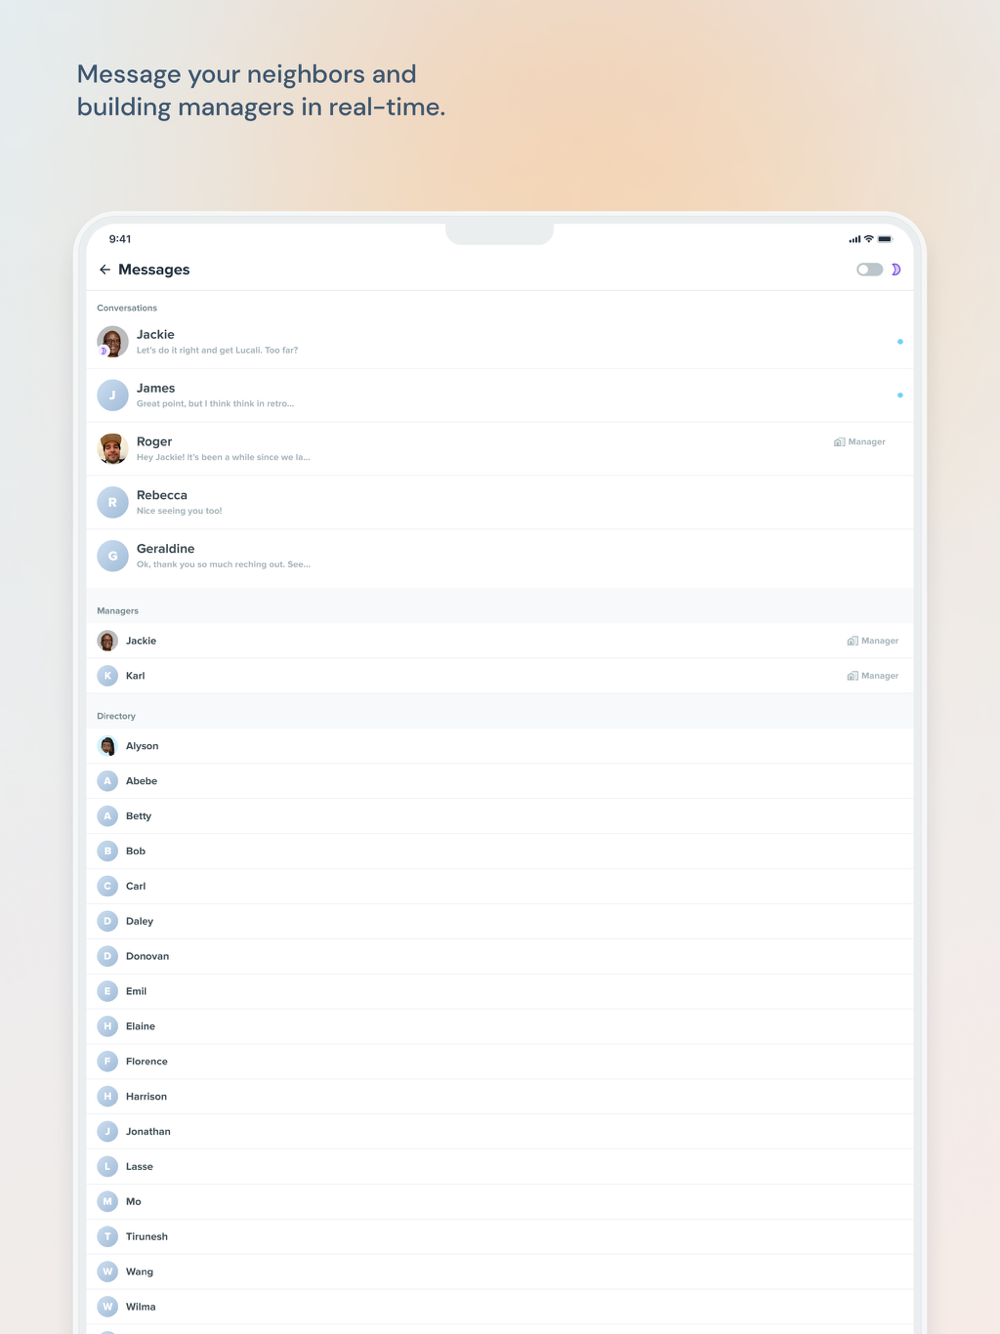This screenshot has width=1000, height=1334.
Task: Open Roger's profile photo avatar
Action: tap(112, 449)
